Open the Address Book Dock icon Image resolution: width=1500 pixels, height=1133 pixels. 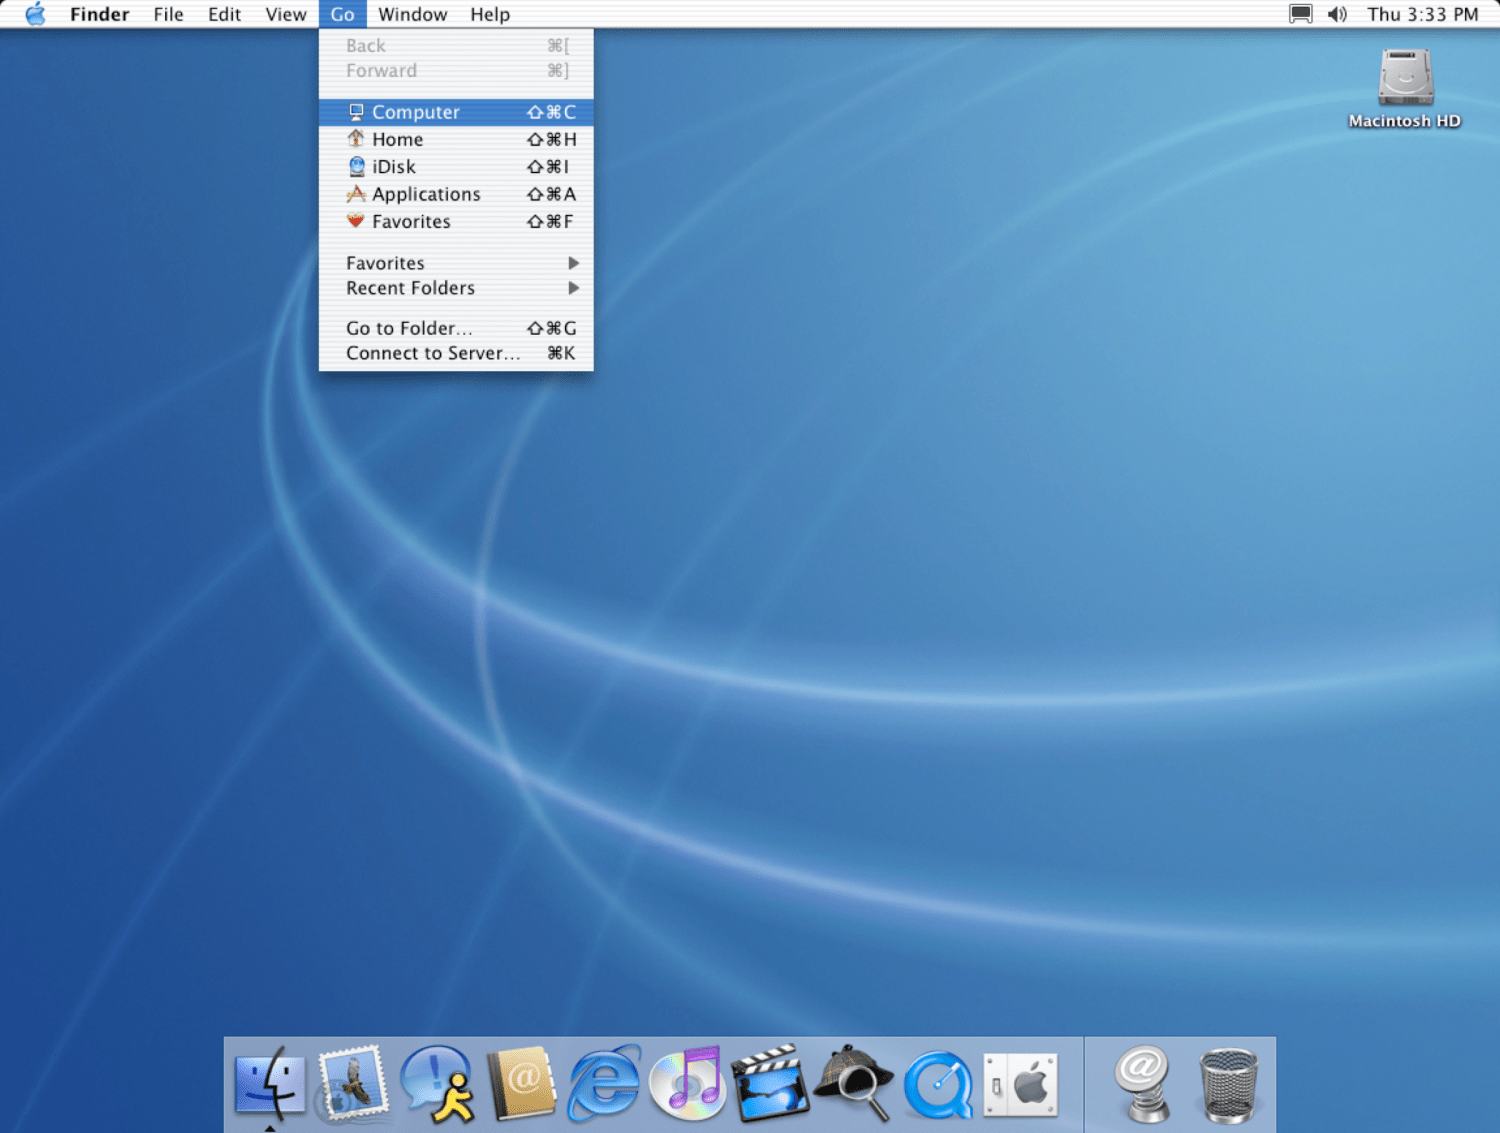click(x=521, y=1084)
